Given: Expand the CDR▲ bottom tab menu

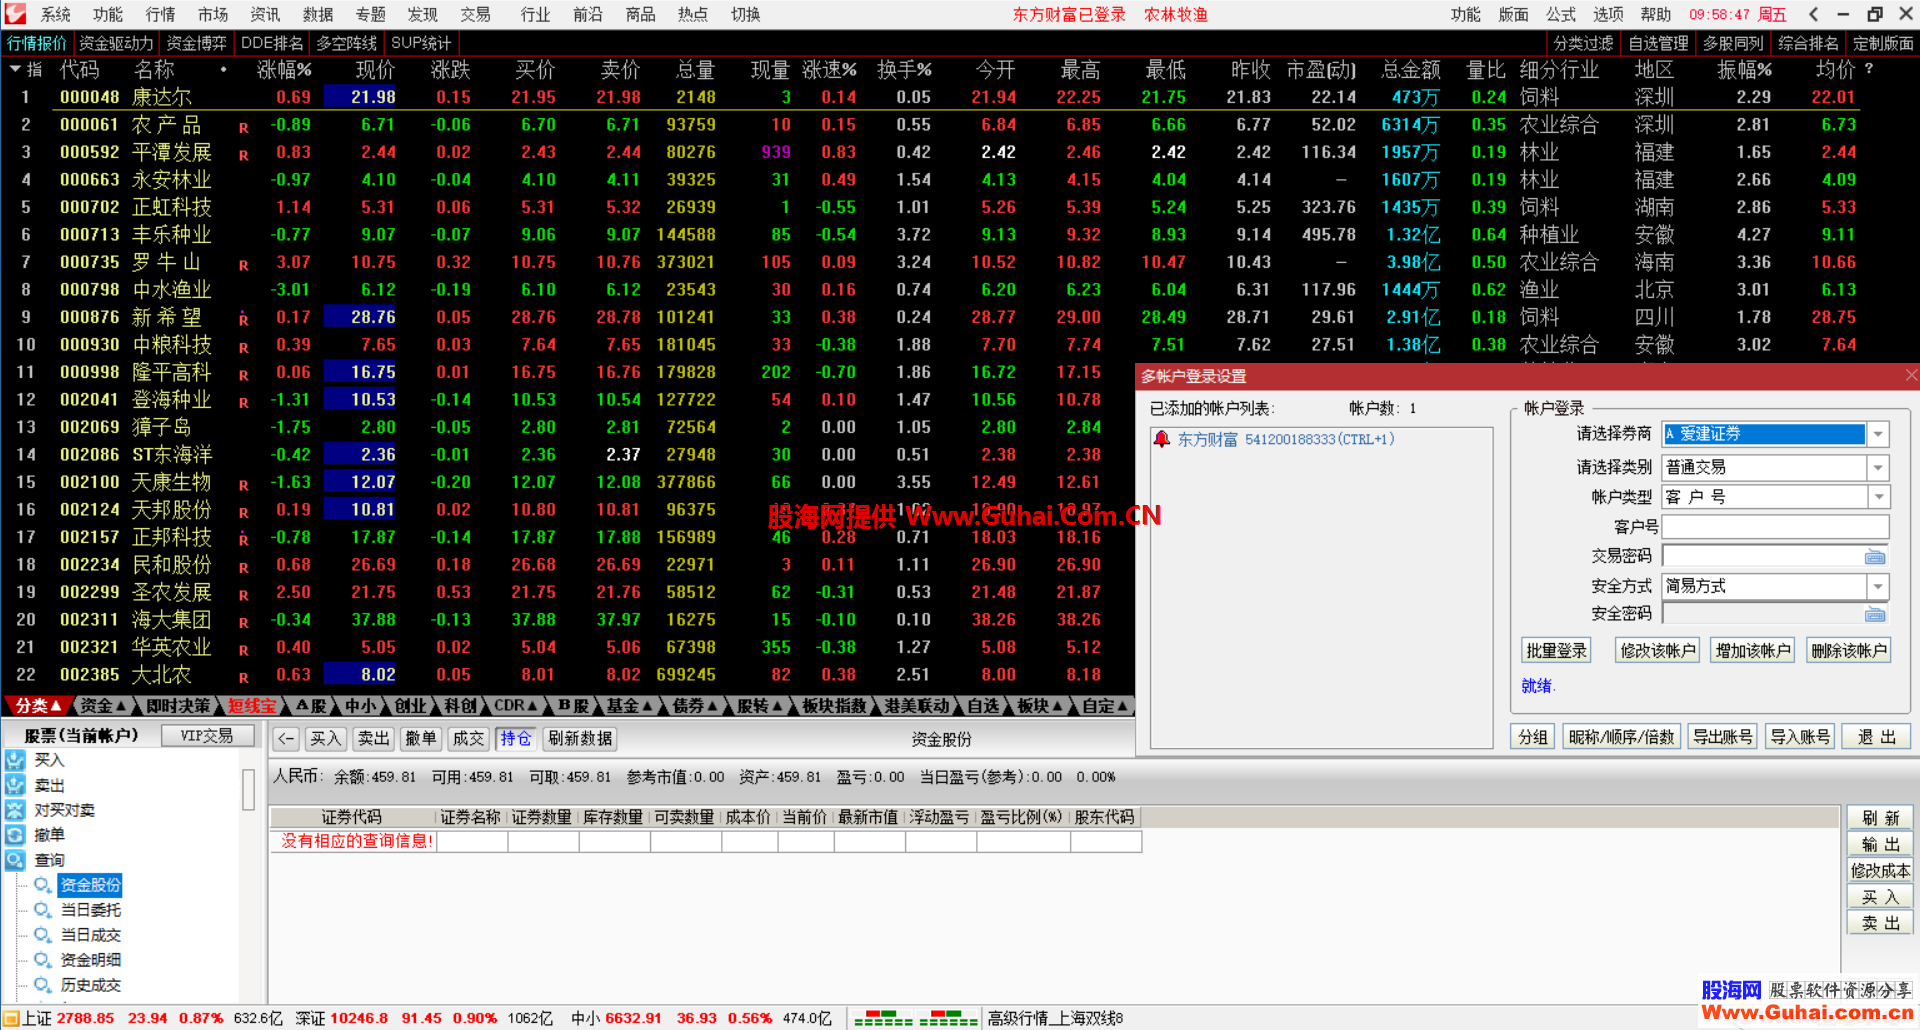Looking at the screenshot, I should (x=516, y=706).
